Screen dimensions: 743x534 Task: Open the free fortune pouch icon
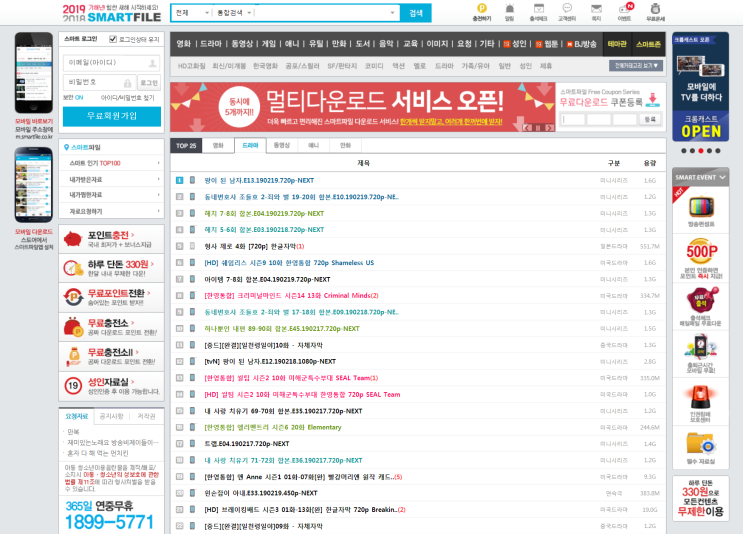pos(655,8)
